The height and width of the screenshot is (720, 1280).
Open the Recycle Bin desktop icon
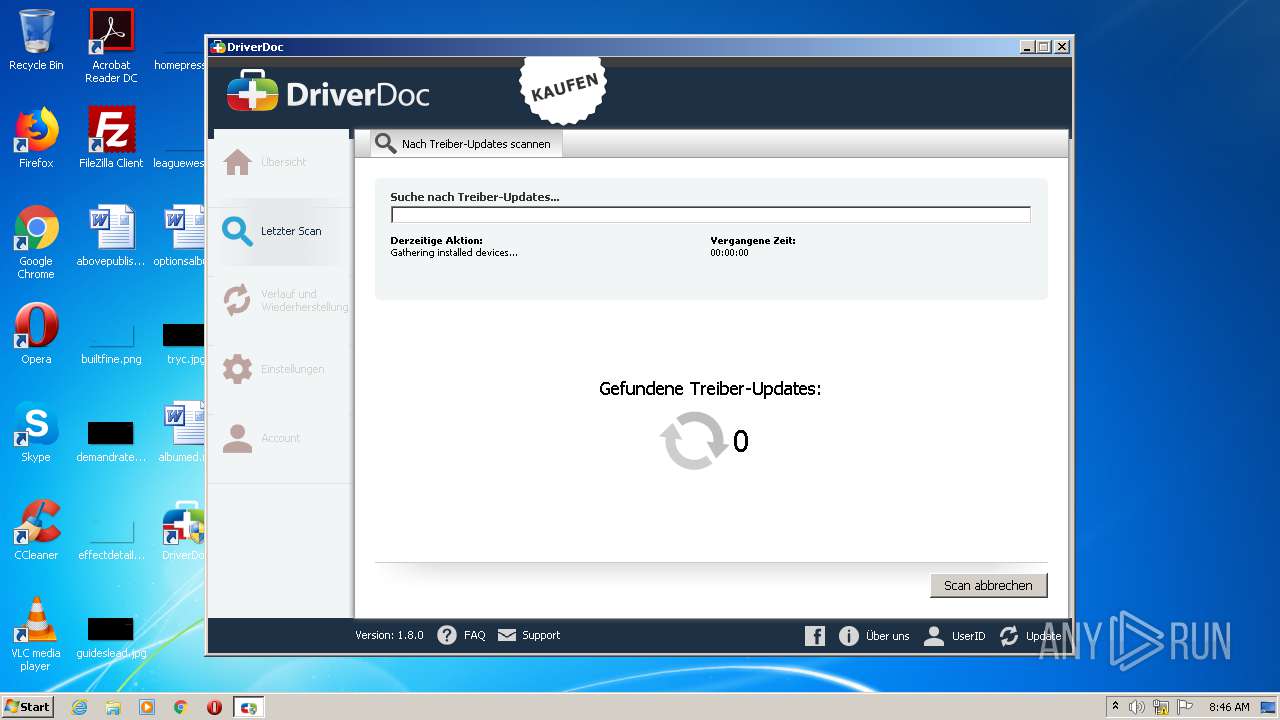click(36, 41)
